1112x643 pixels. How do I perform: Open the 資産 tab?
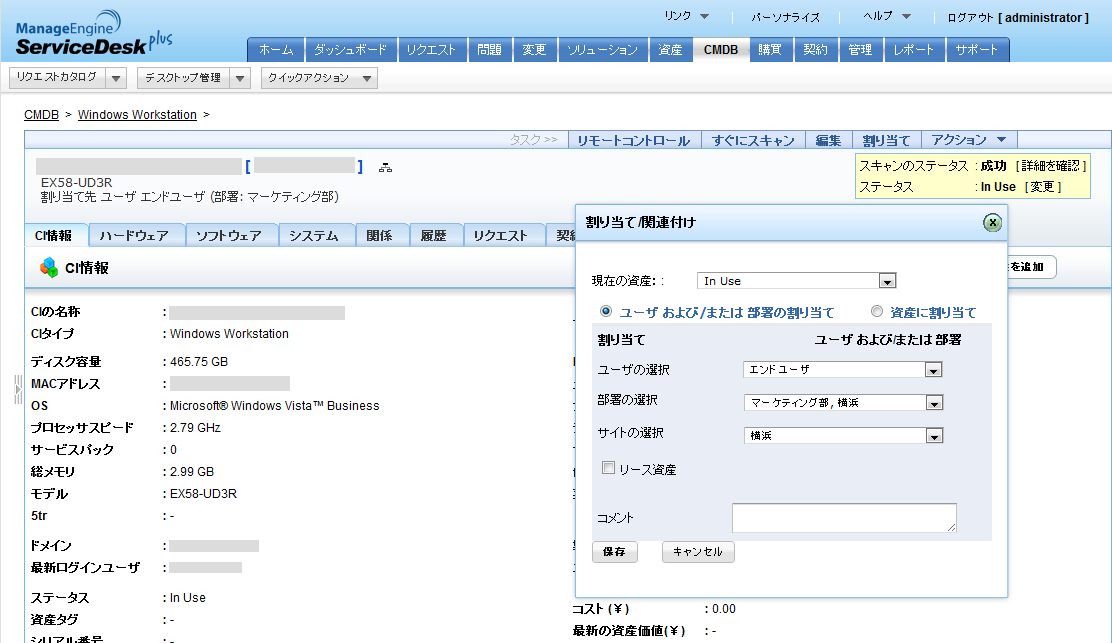[670, 50]
